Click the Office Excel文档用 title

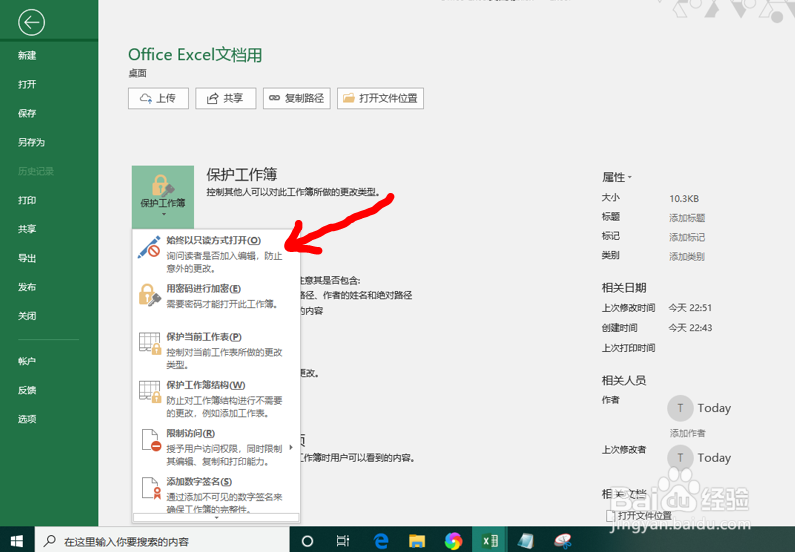195,55
